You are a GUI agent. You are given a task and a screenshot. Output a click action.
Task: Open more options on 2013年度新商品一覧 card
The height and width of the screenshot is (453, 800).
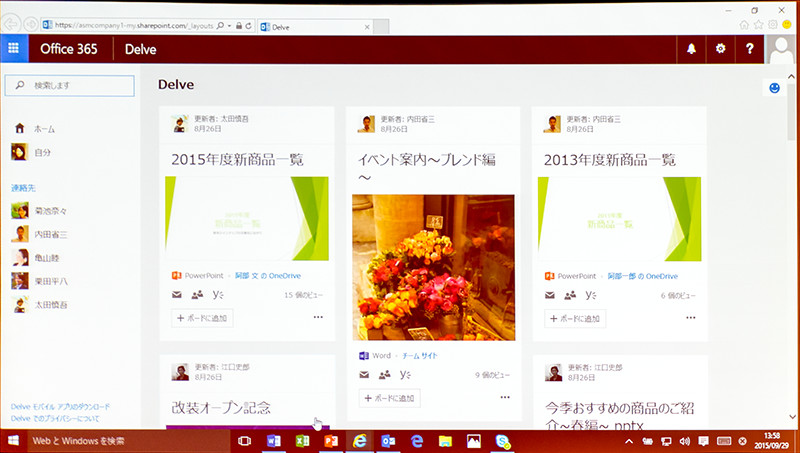[691, 317]
